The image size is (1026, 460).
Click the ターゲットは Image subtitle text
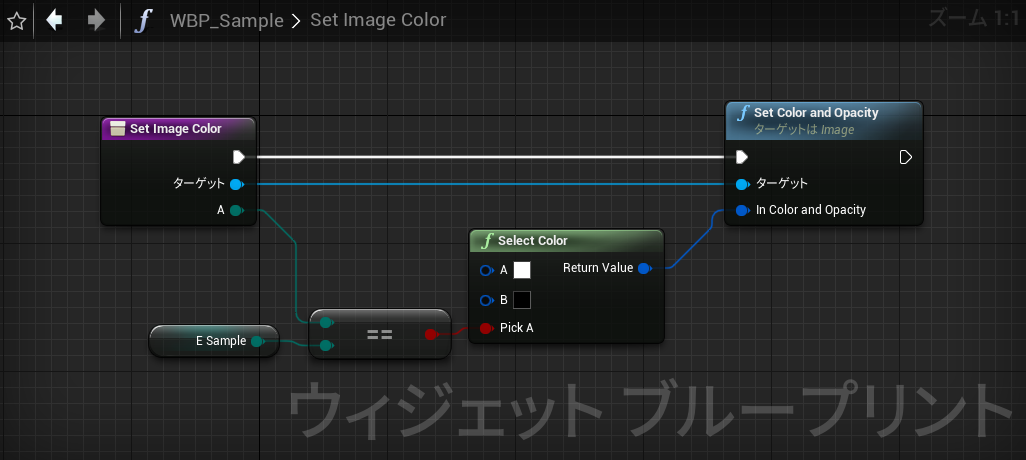(804, 130)
